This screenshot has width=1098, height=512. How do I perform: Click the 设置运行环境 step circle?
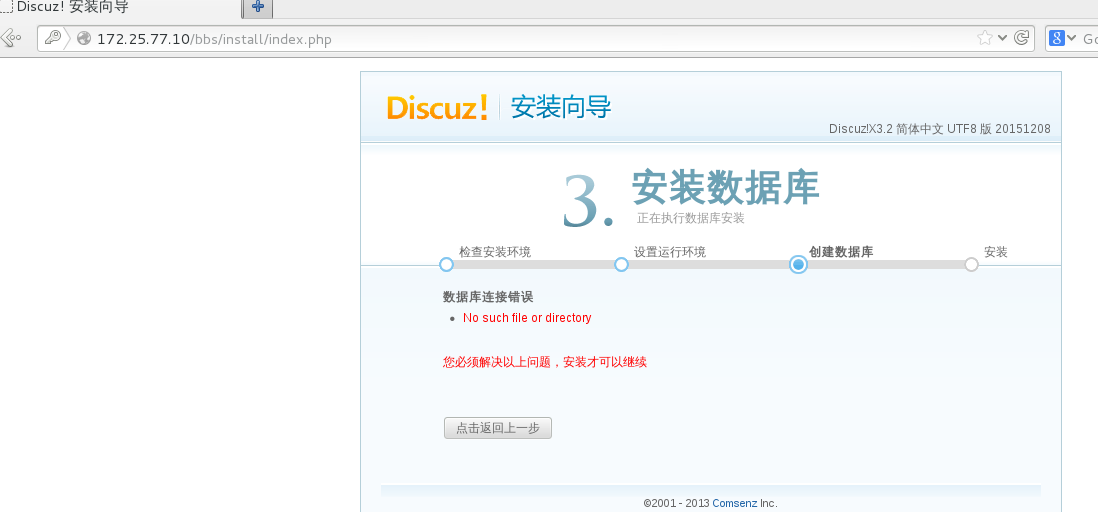click(621, 265)
